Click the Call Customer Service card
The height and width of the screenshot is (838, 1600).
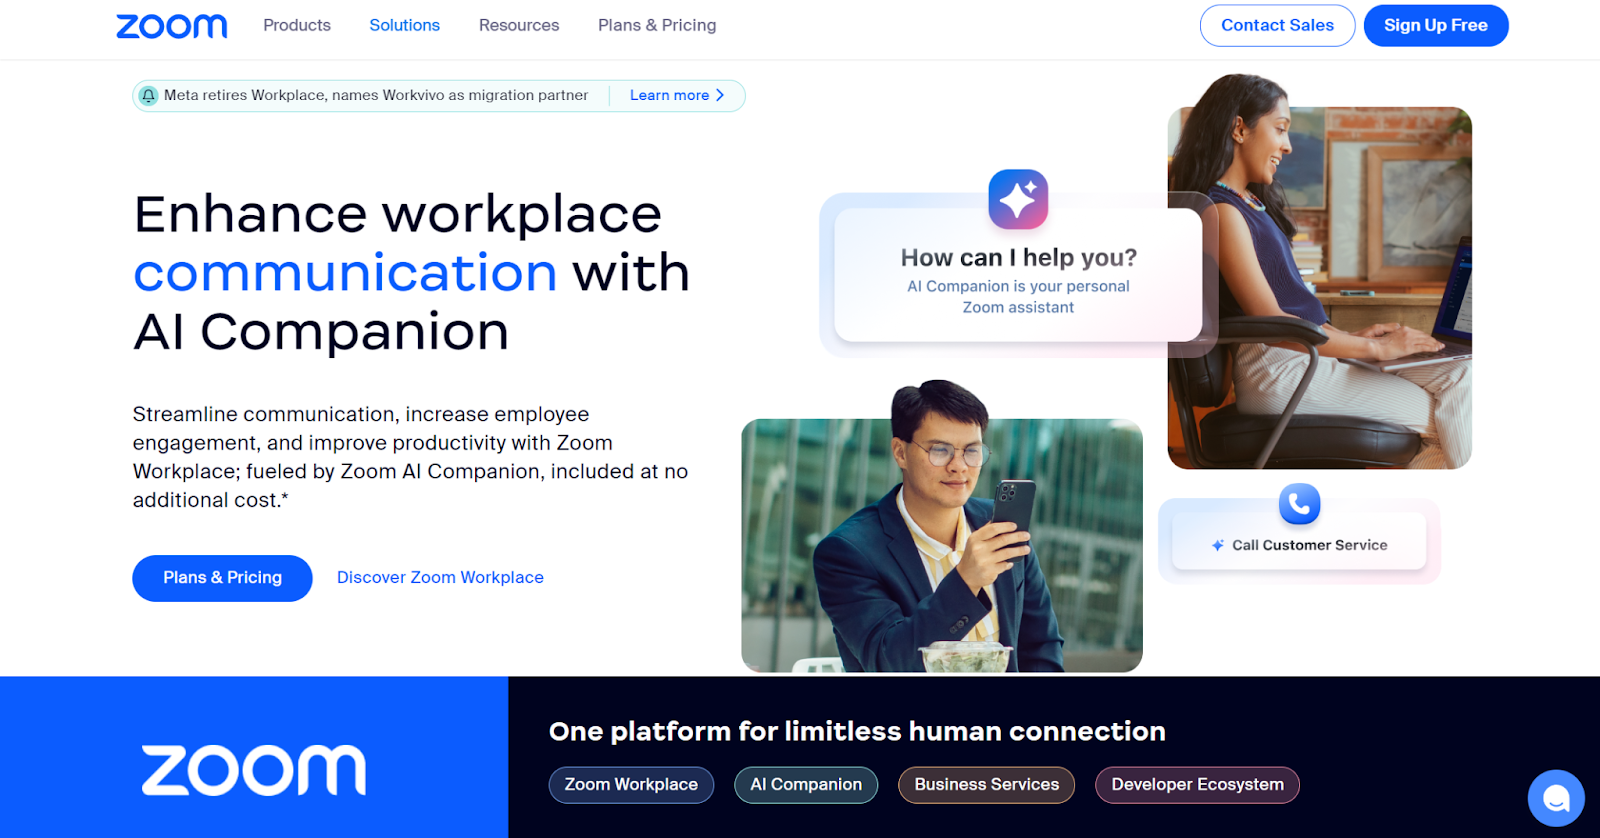pyautogui.click(x=1299, y=542)
